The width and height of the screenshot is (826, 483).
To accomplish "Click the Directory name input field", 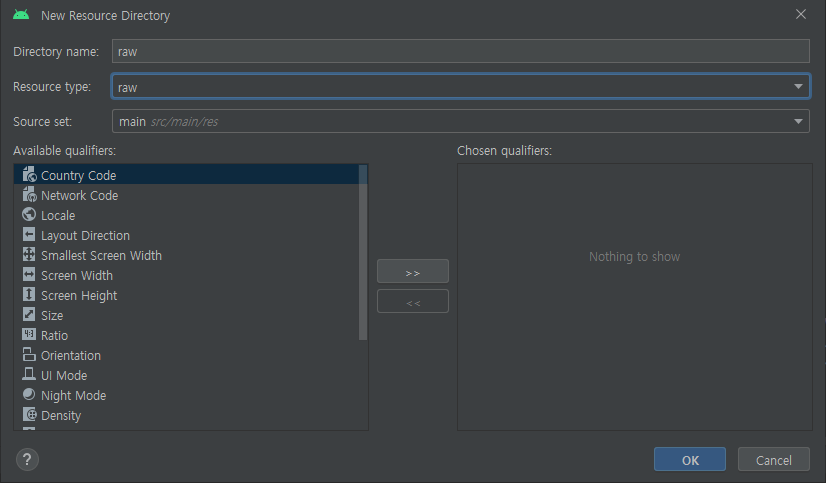I will pyautogui.click(x=461, y=51).
